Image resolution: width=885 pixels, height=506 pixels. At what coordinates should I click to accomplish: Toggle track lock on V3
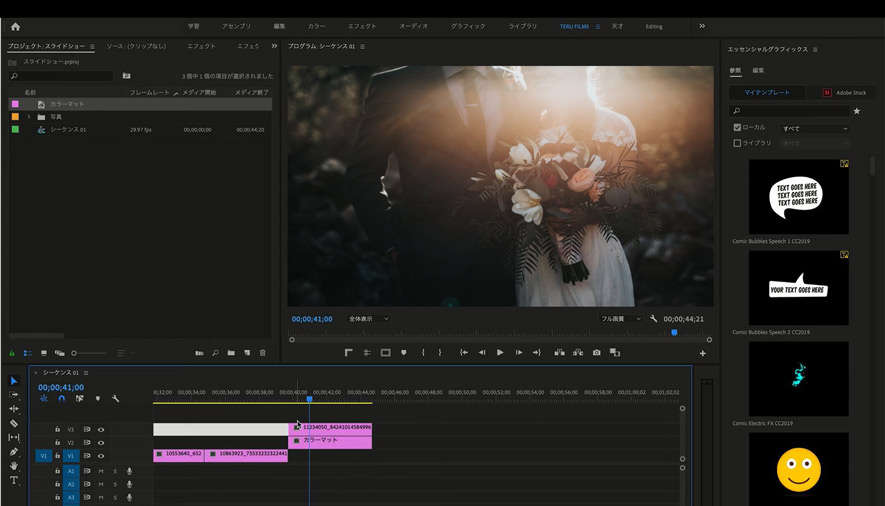[x=57, y=429]
